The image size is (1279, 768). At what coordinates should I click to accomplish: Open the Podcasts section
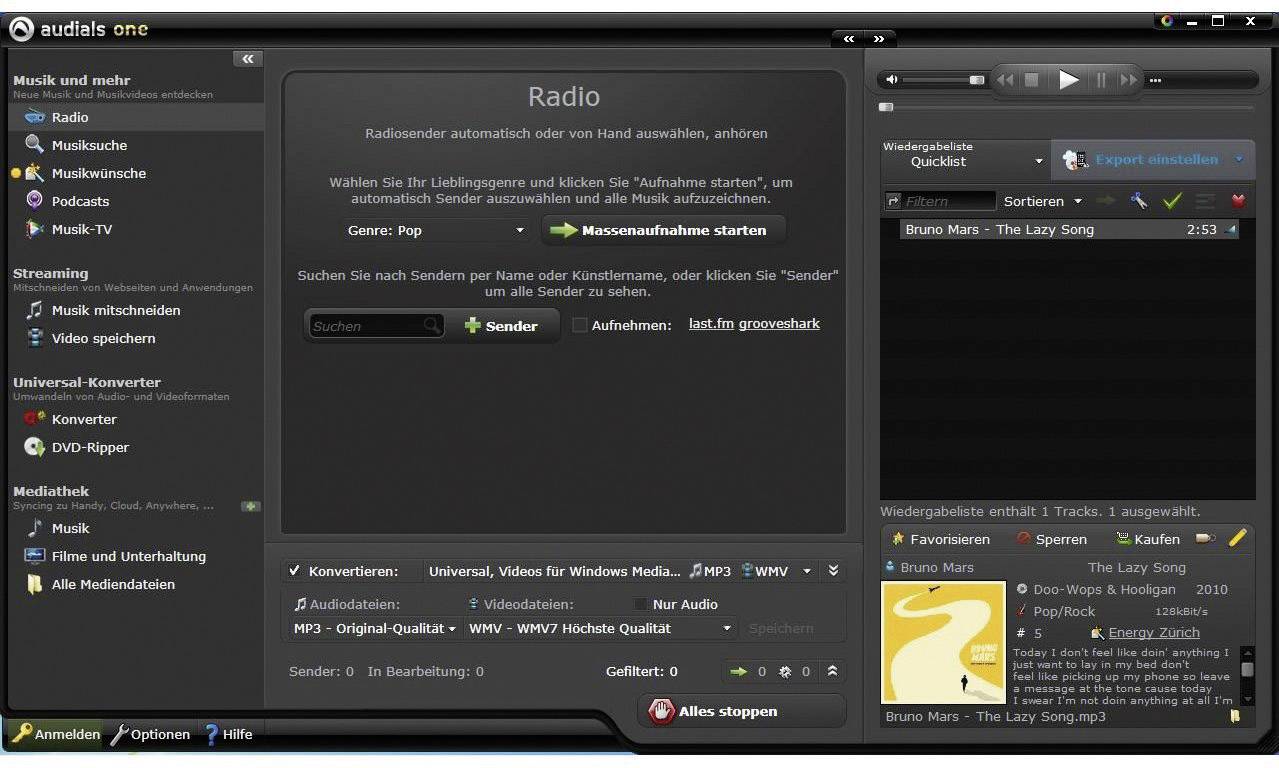(80, 201)
